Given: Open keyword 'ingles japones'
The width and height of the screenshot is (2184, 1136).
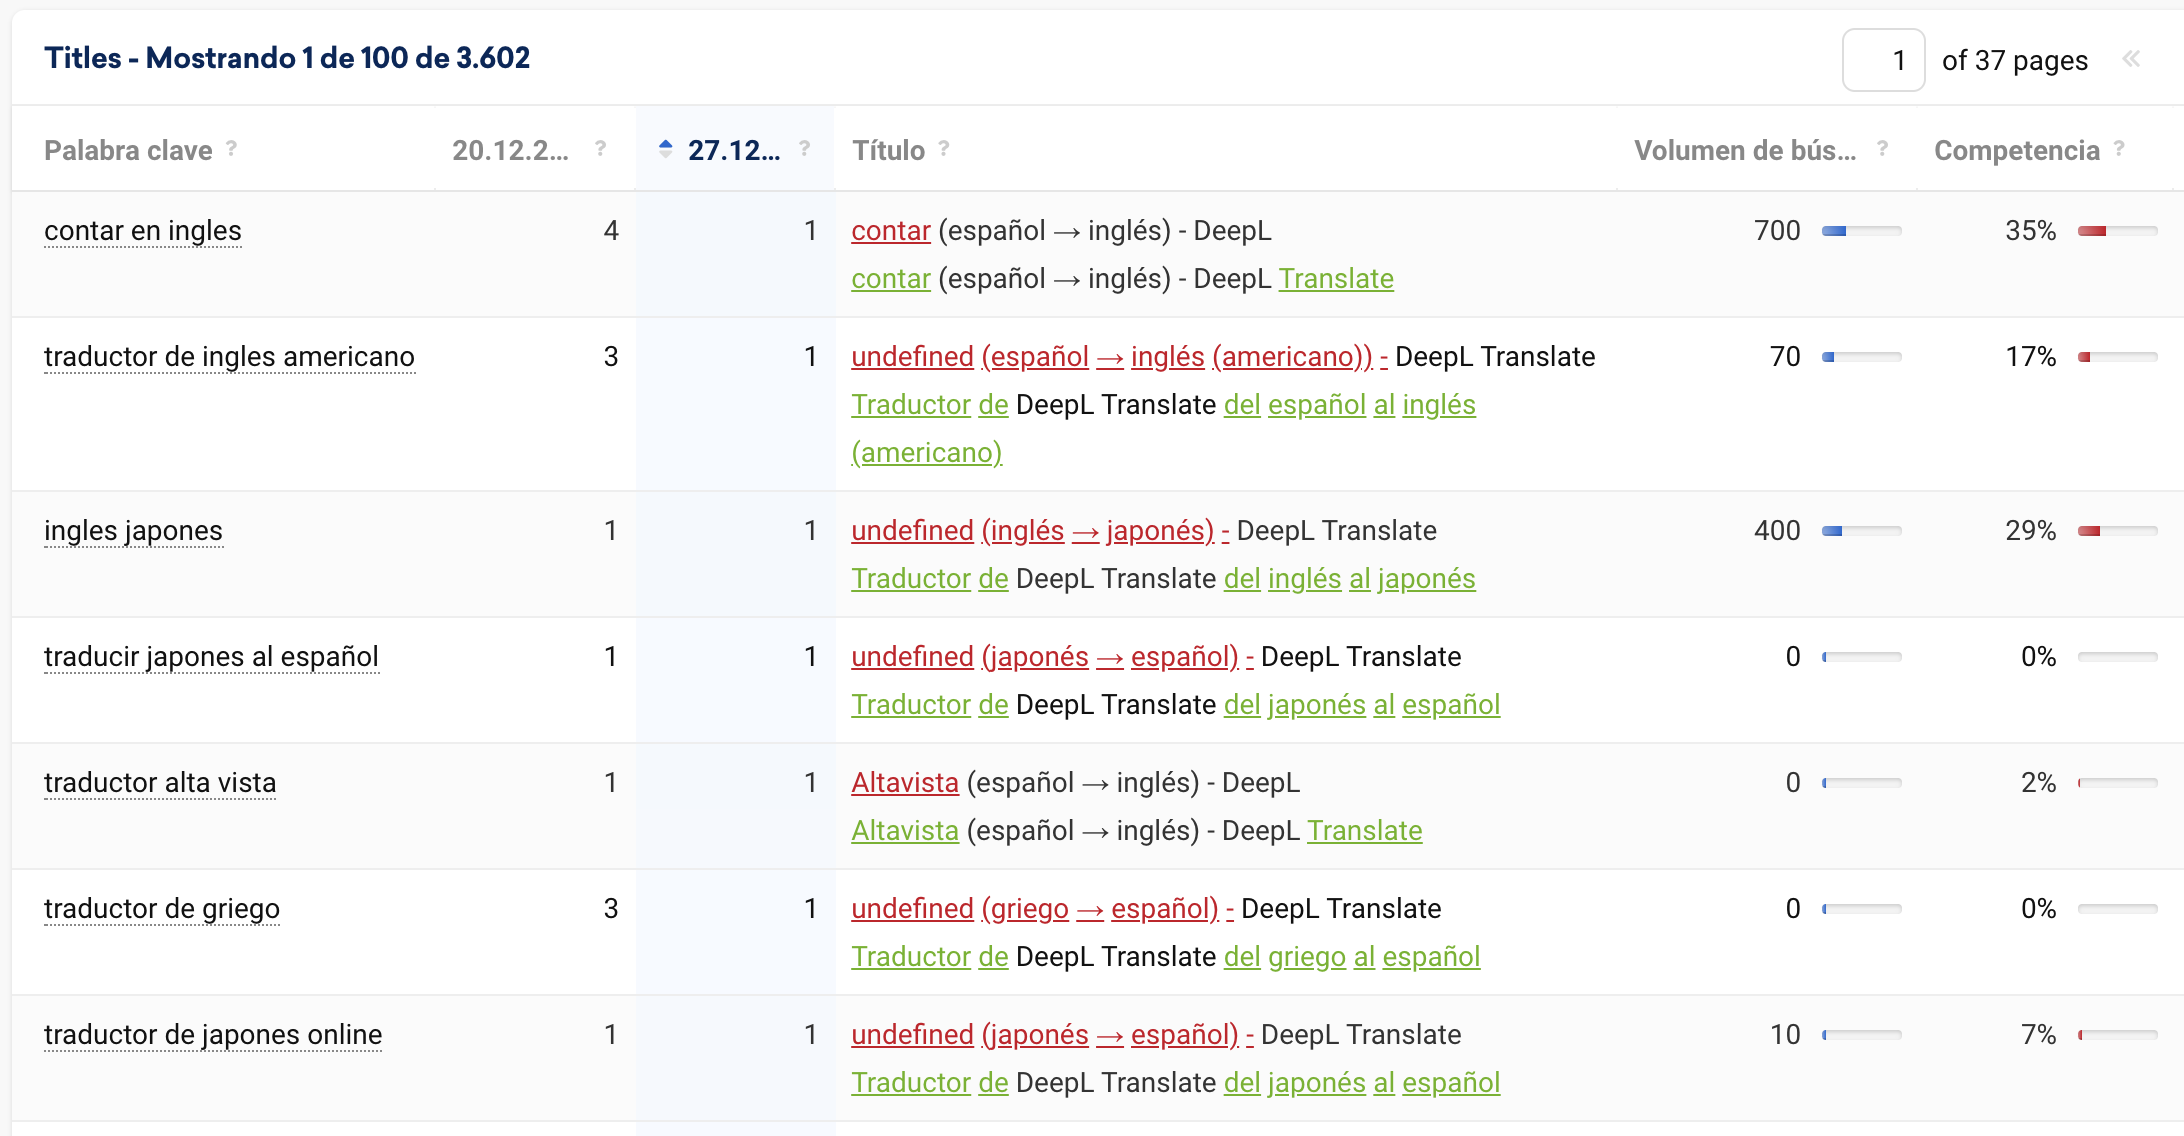Looking at the screenshot, I should point(133,531).
